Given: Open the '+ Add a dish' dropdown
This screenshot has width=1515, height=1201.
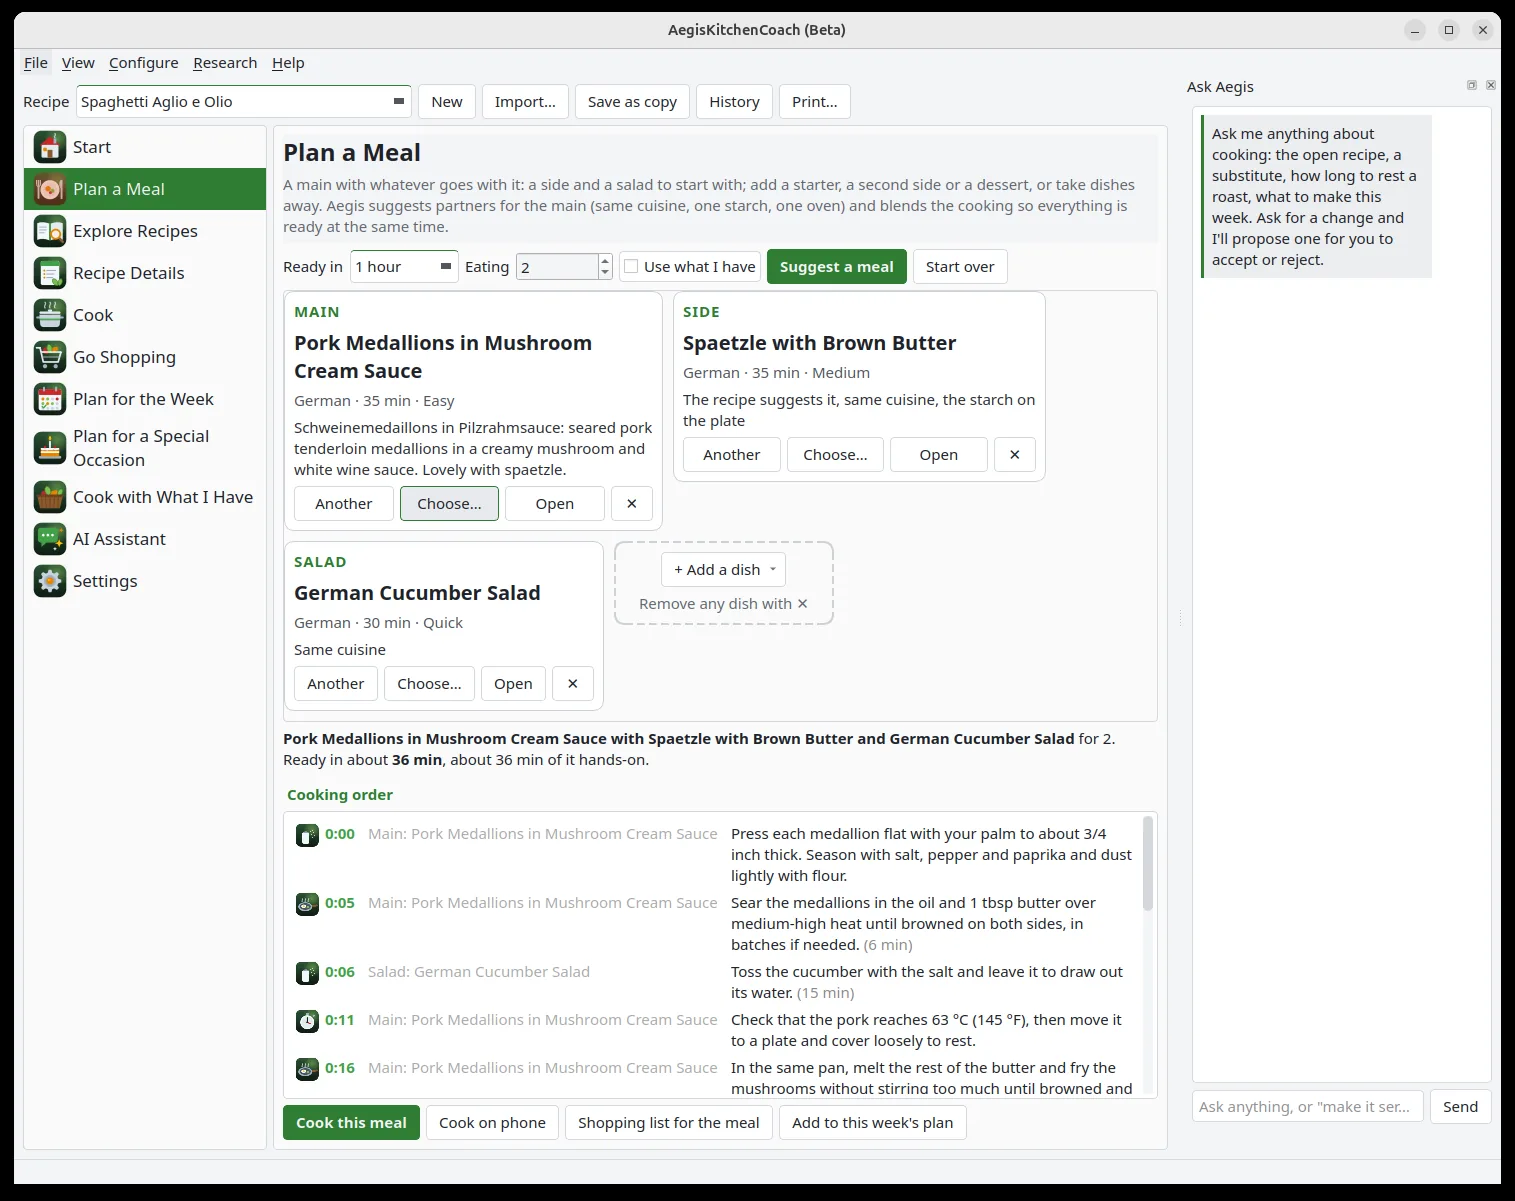Looking at the screenshot, I should pos(723,570).
